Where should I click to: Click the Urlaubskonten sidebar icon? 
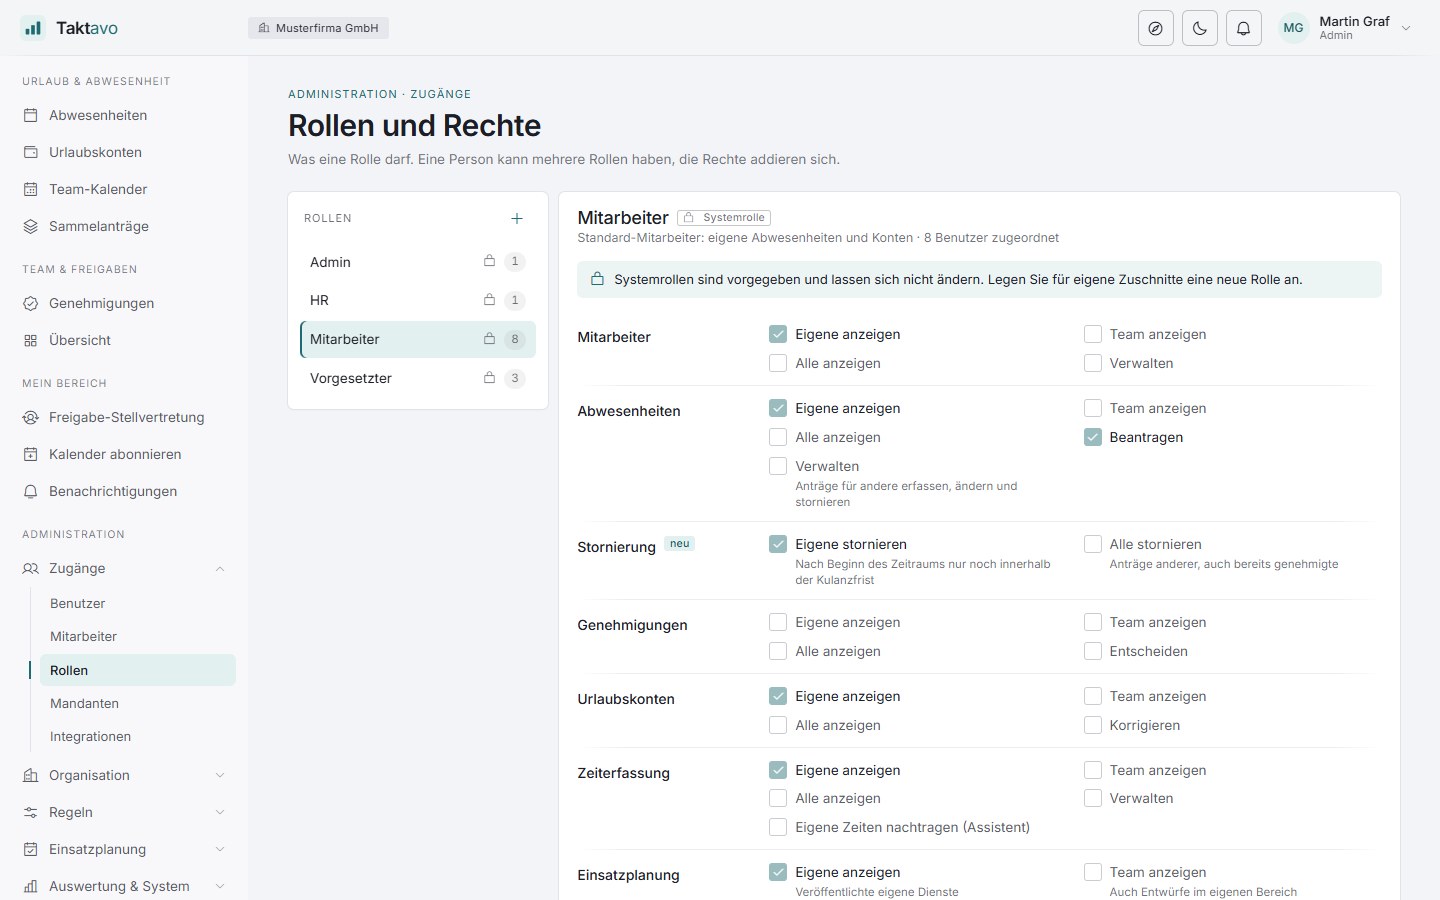(x=31, y=152)
